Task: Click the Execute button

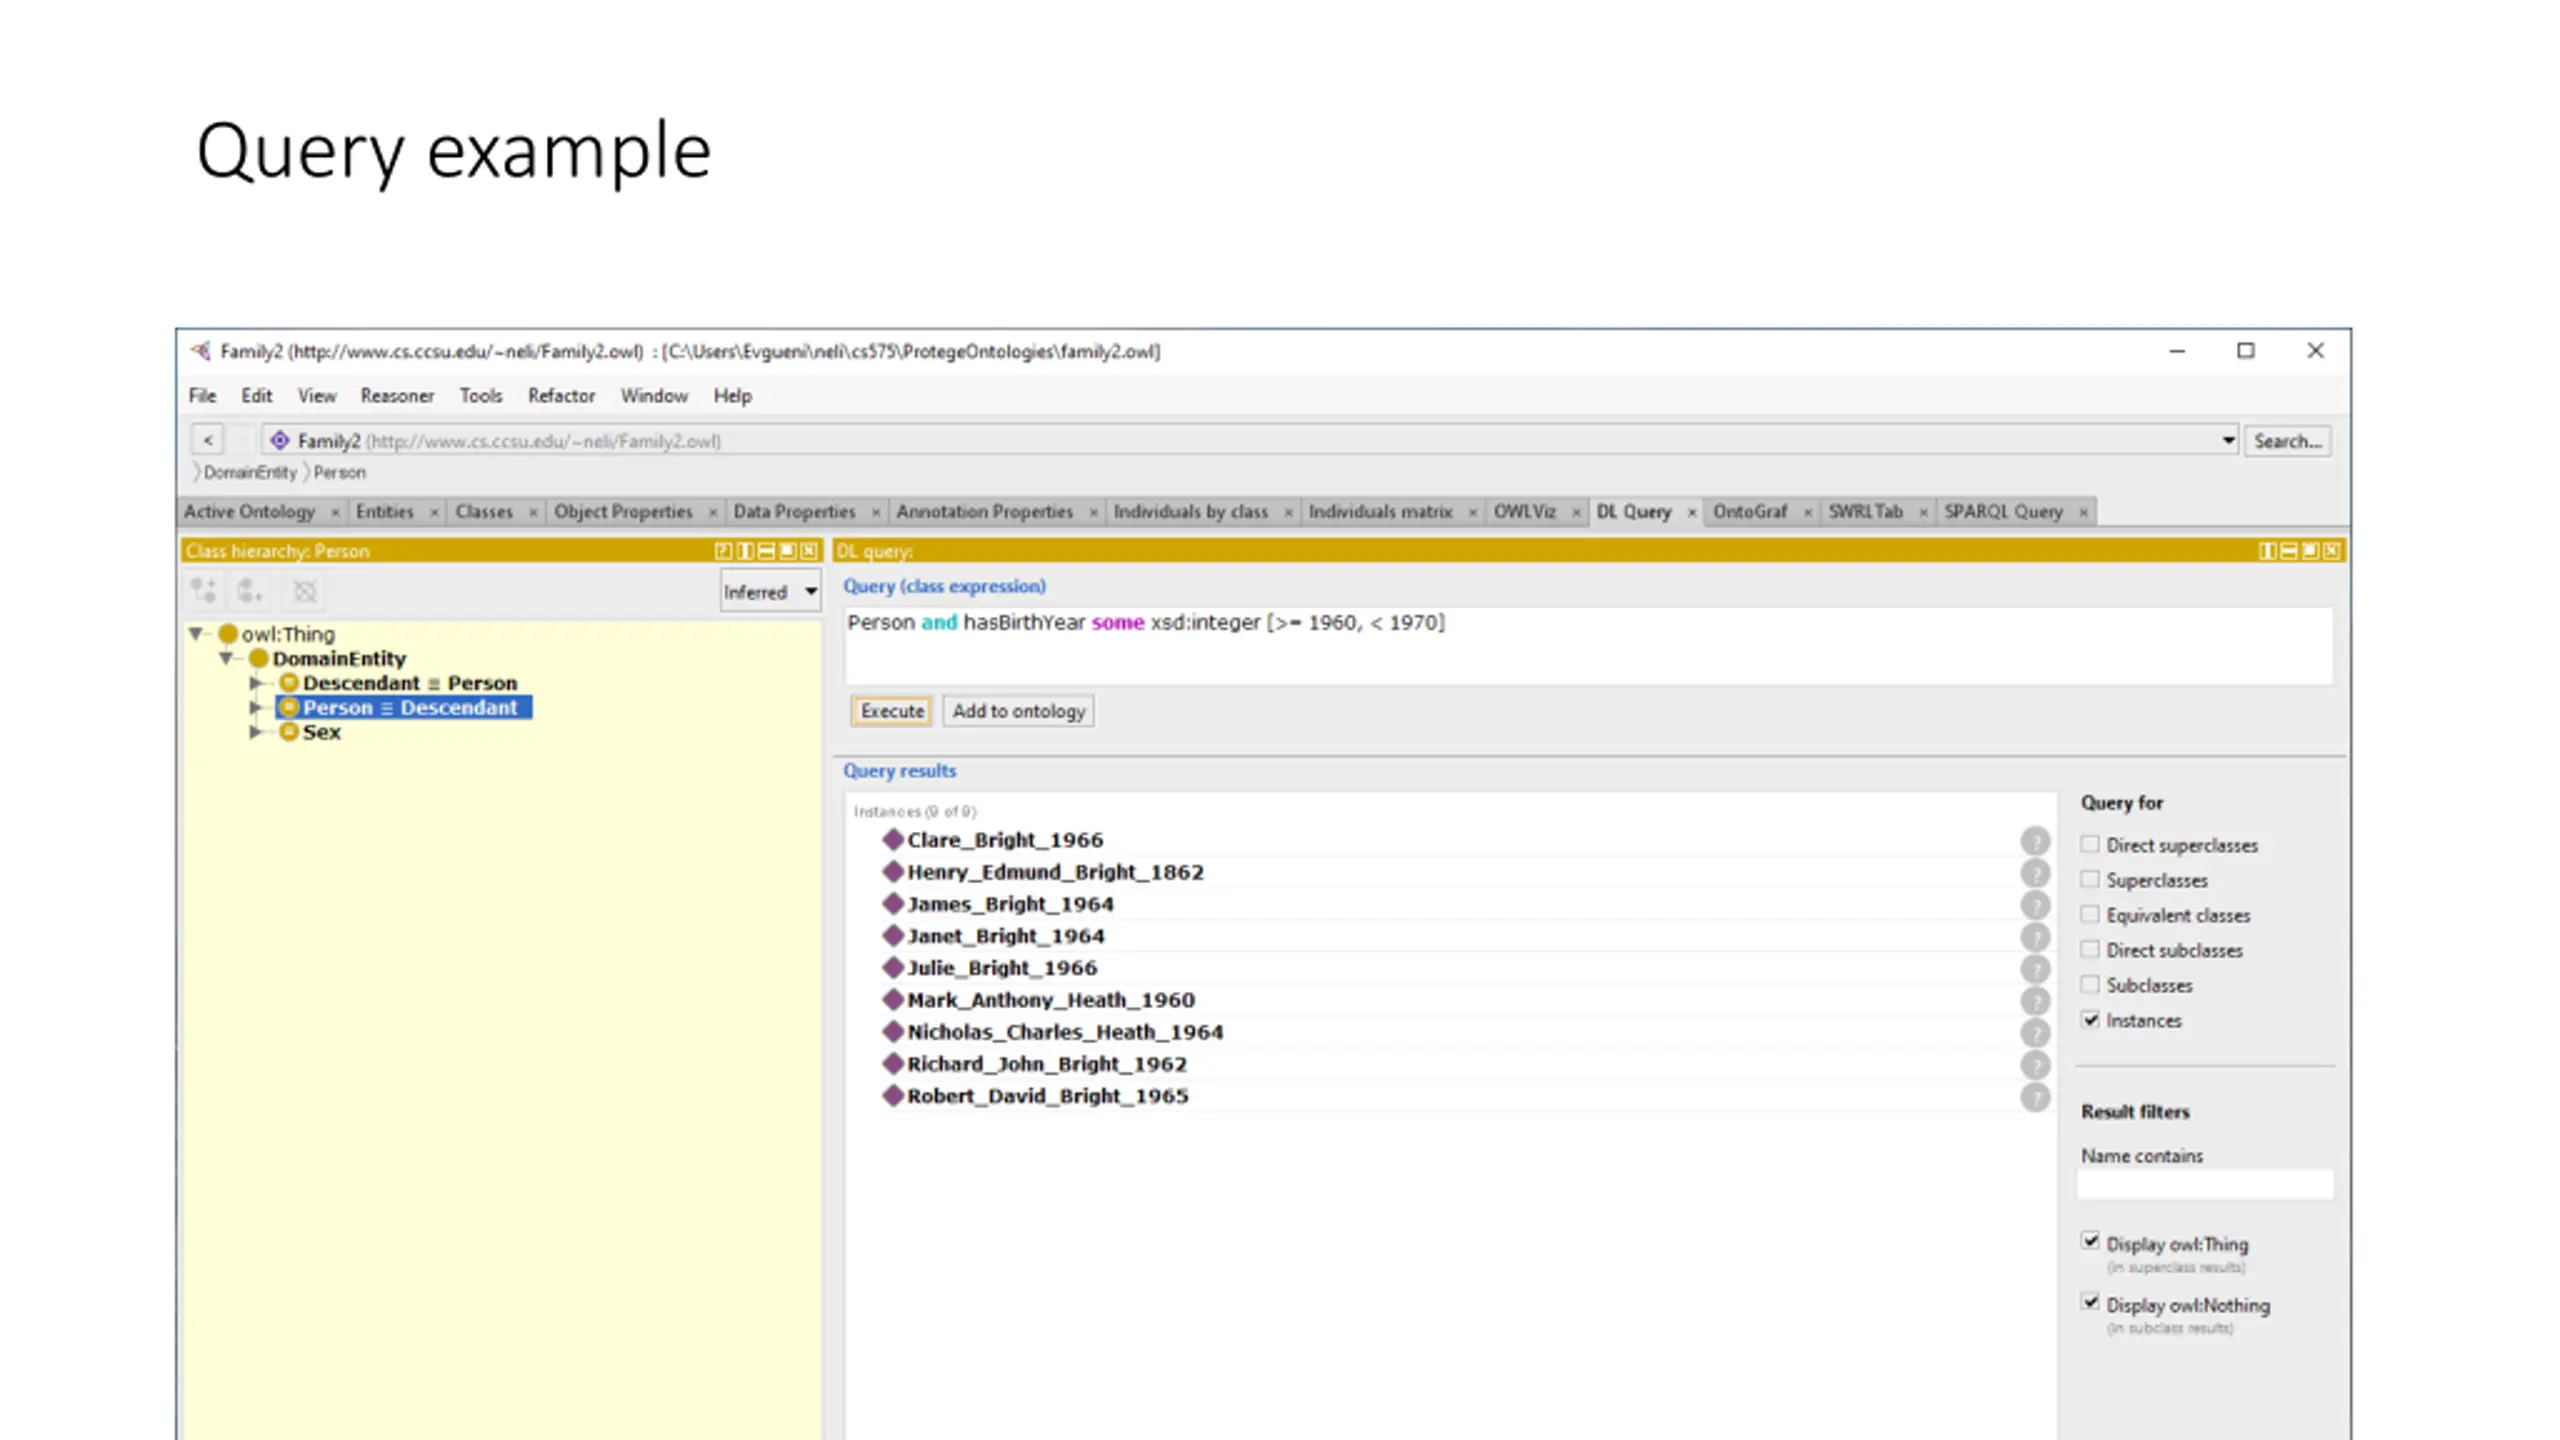Action: 892,711
